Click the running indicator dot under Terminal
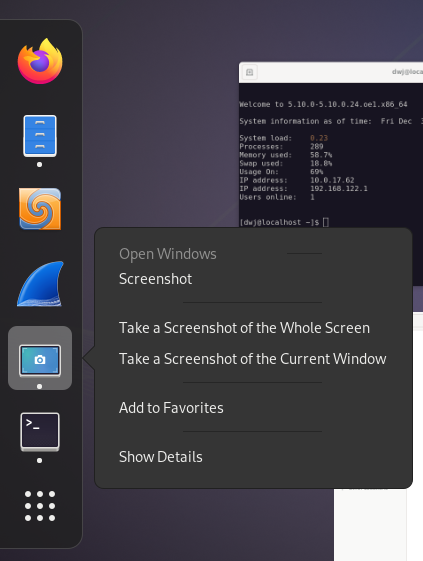This screenshot has width=423, height=561. pyautogui.click(x=40, y=460)
